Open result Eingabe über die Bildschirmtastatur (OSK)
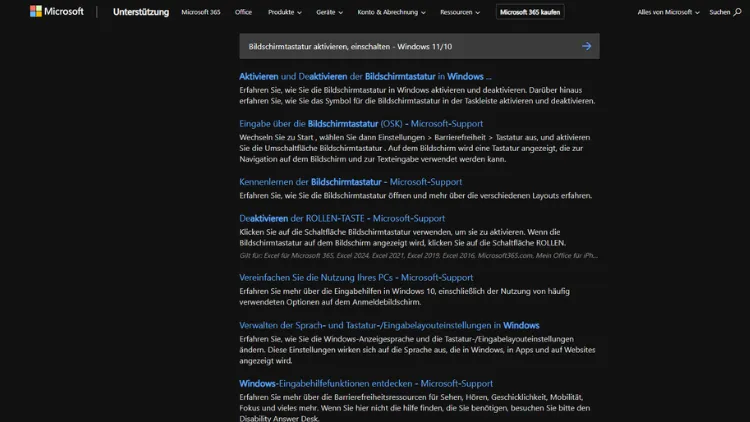The height and width of the screenshot is (422, 750). 361,123
